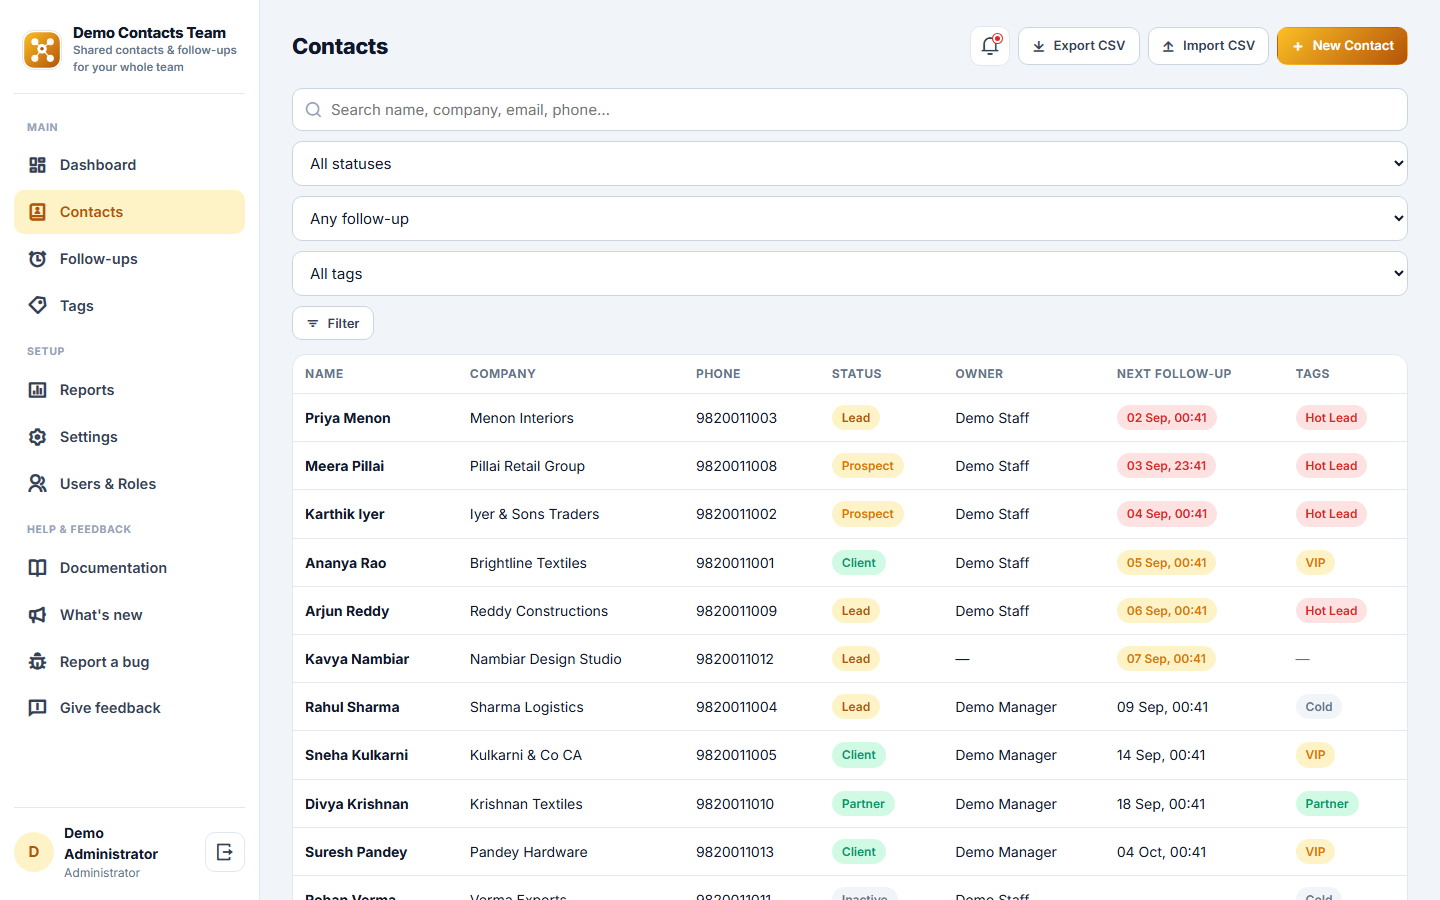This screenshot has height=900, width=1440.
Task: Click the Settings gear icon
Action: (38, 437)
